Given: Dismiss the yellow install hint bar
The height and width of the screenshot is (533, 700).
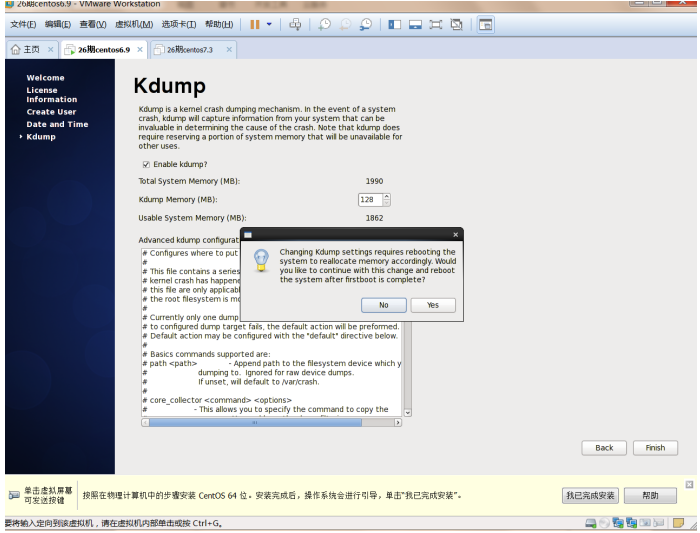Looking at the screenshot, I should pos(689,485).
